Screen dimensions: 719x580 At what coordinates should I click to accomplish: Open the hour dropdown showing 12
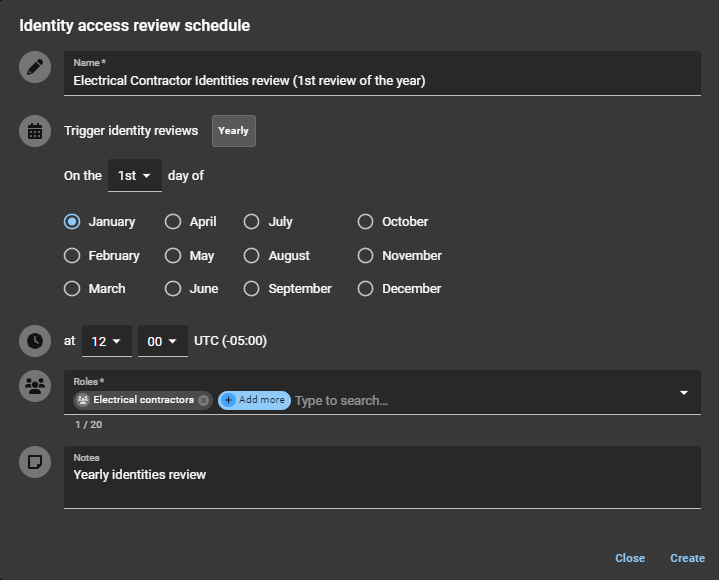pyautogui.click(x=106, y=341)
